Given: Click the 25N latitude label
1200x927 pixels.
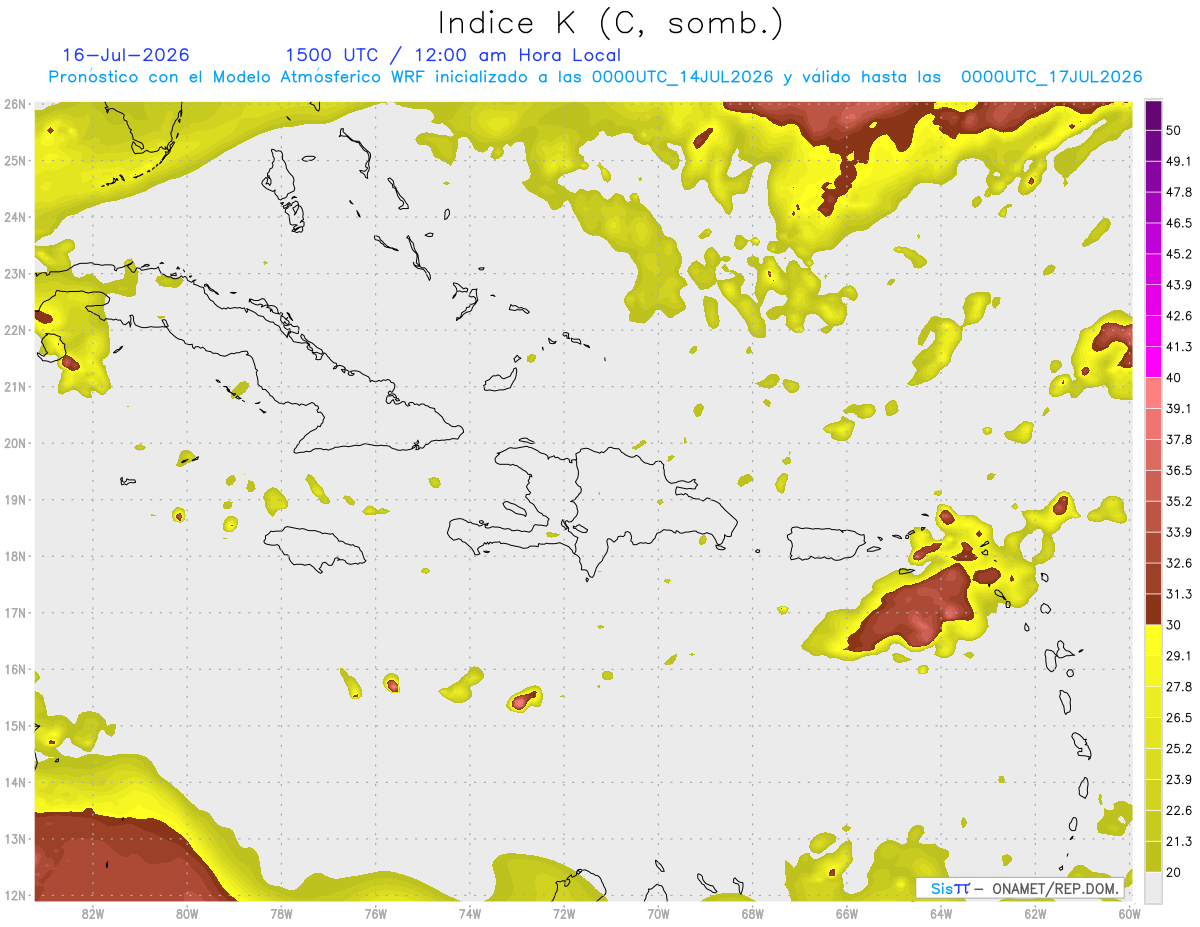Looking at the screenshot, I should (15, 160).
